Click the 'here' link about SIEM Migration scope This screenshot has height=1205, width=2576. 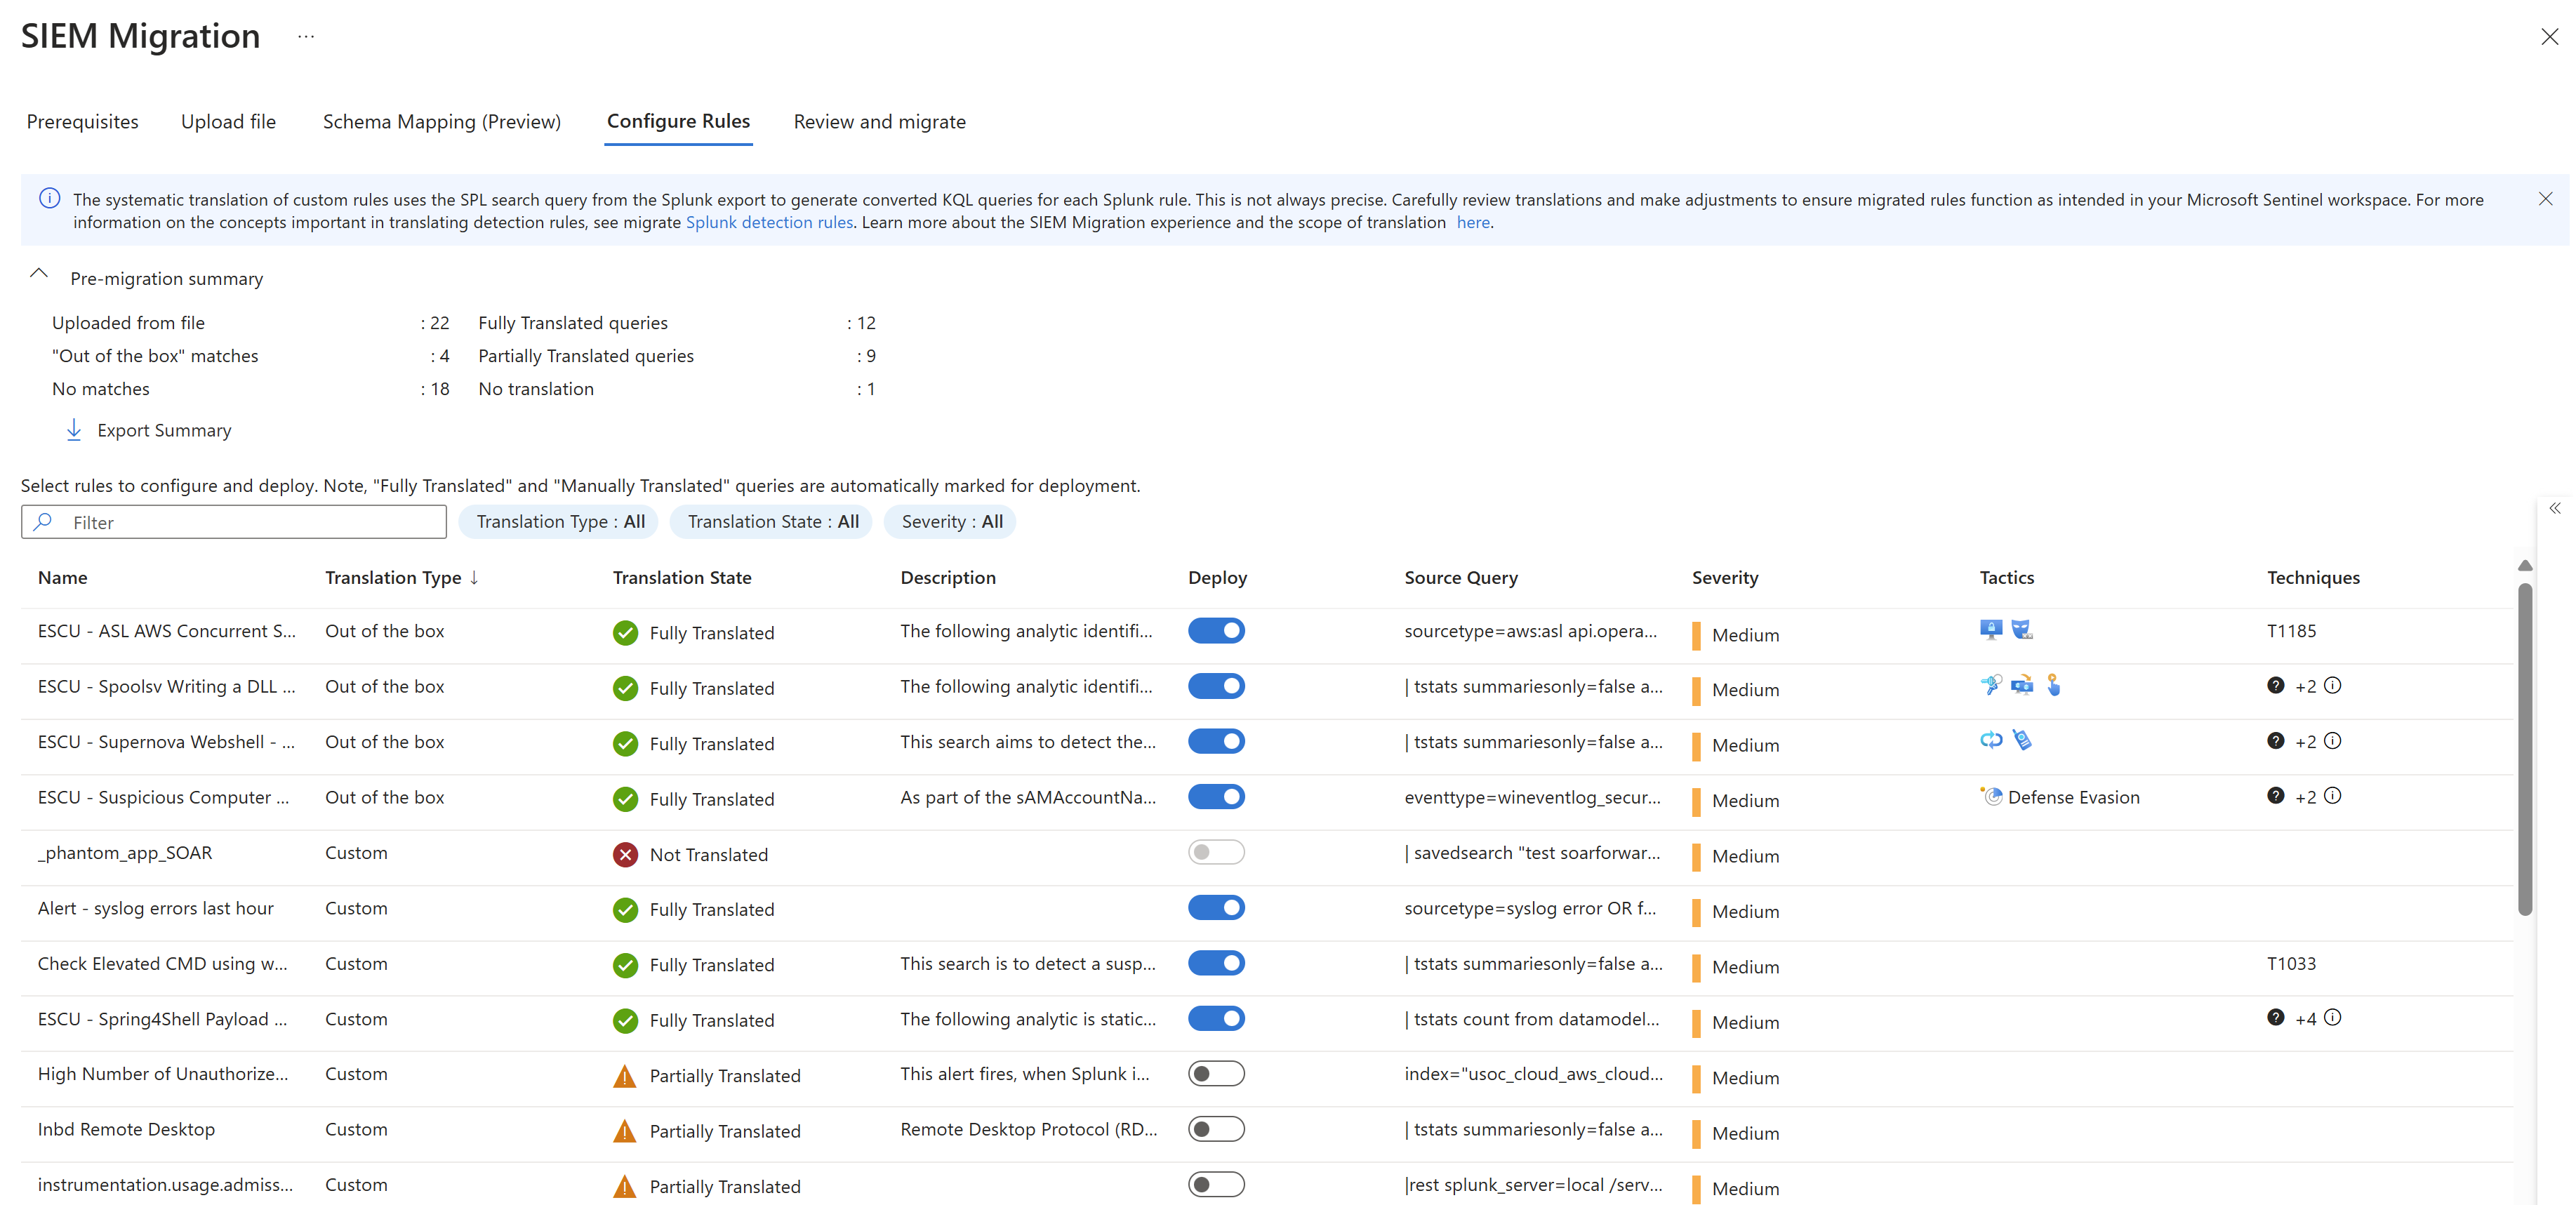pyautogui.click(x=1473, y=222)
